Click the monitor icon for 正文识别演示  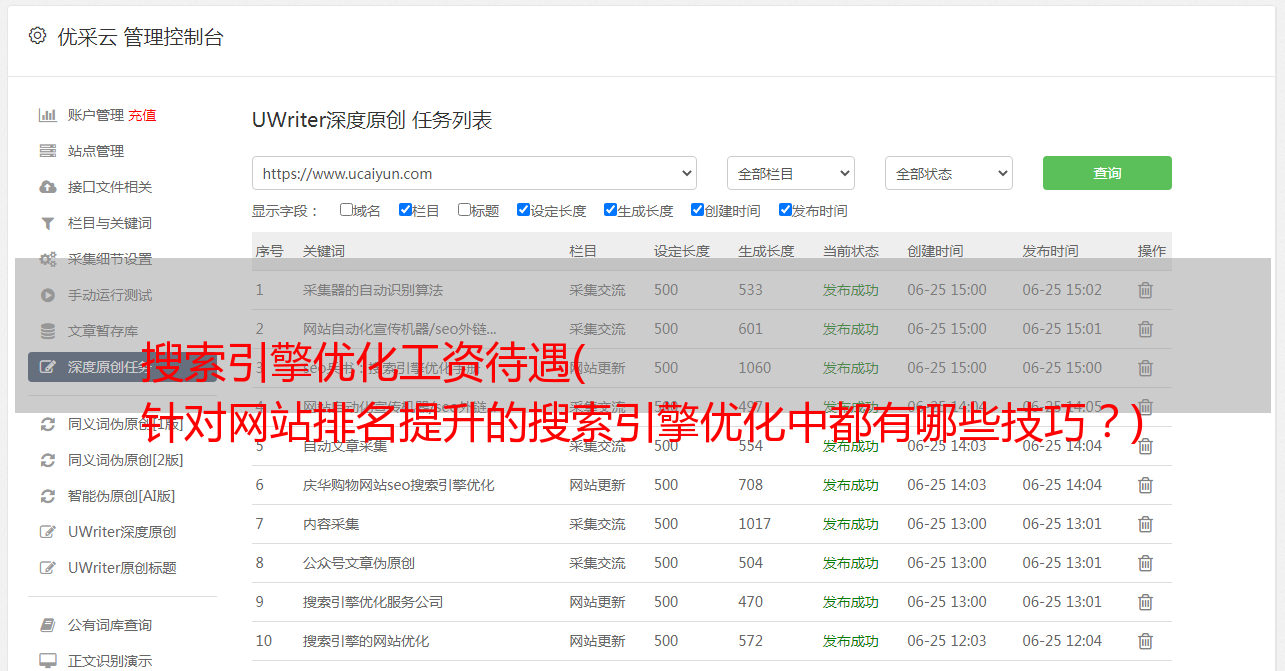(47, 661)
